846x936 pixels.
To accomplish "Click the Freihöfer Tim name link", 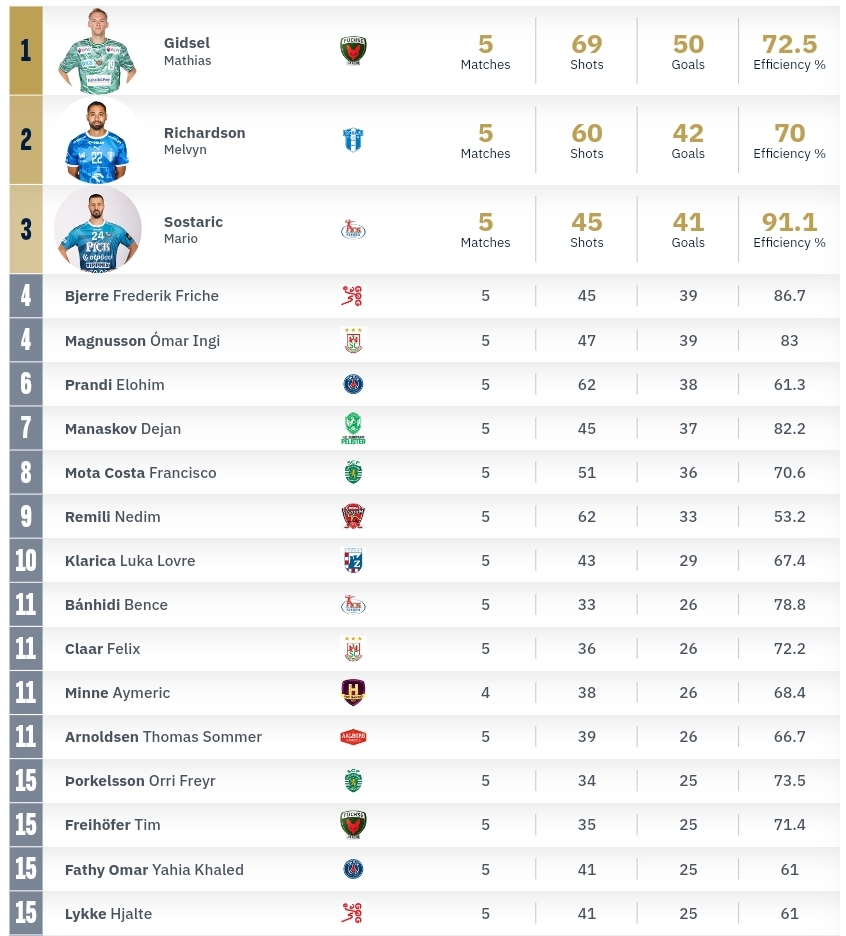I will coord(112,825).
